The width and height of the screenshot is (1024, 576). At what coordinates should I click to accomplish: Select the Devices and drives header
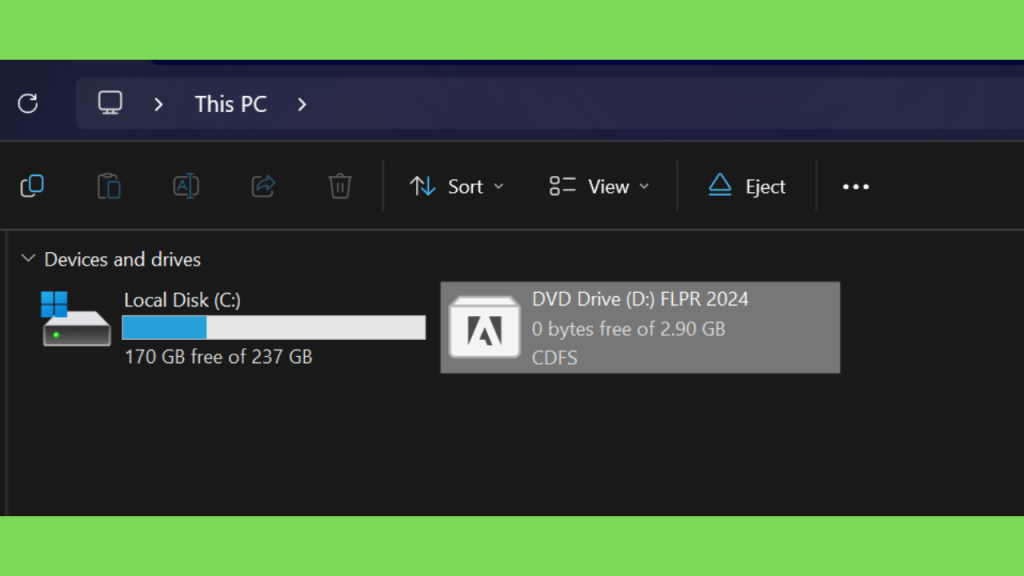coord(122,259)
